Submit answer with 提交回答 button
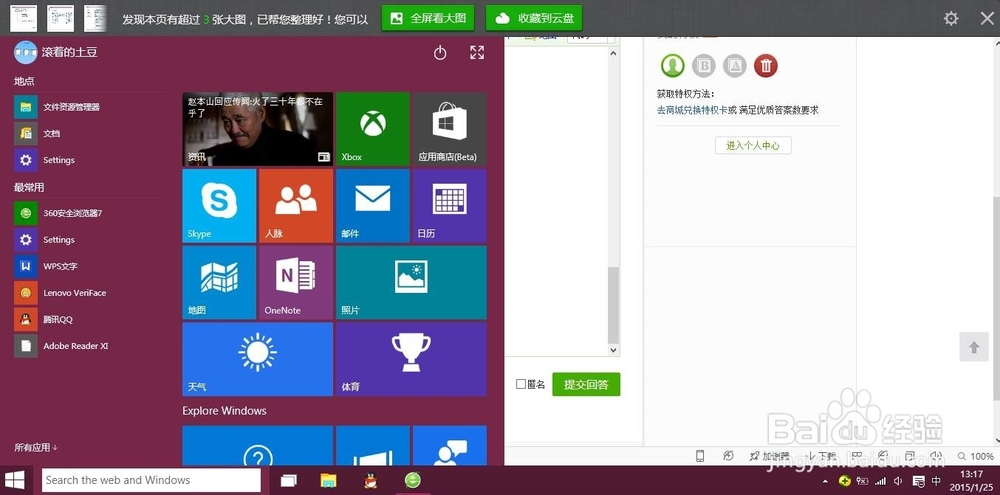The image size is (1000, 495). [586, 385]
